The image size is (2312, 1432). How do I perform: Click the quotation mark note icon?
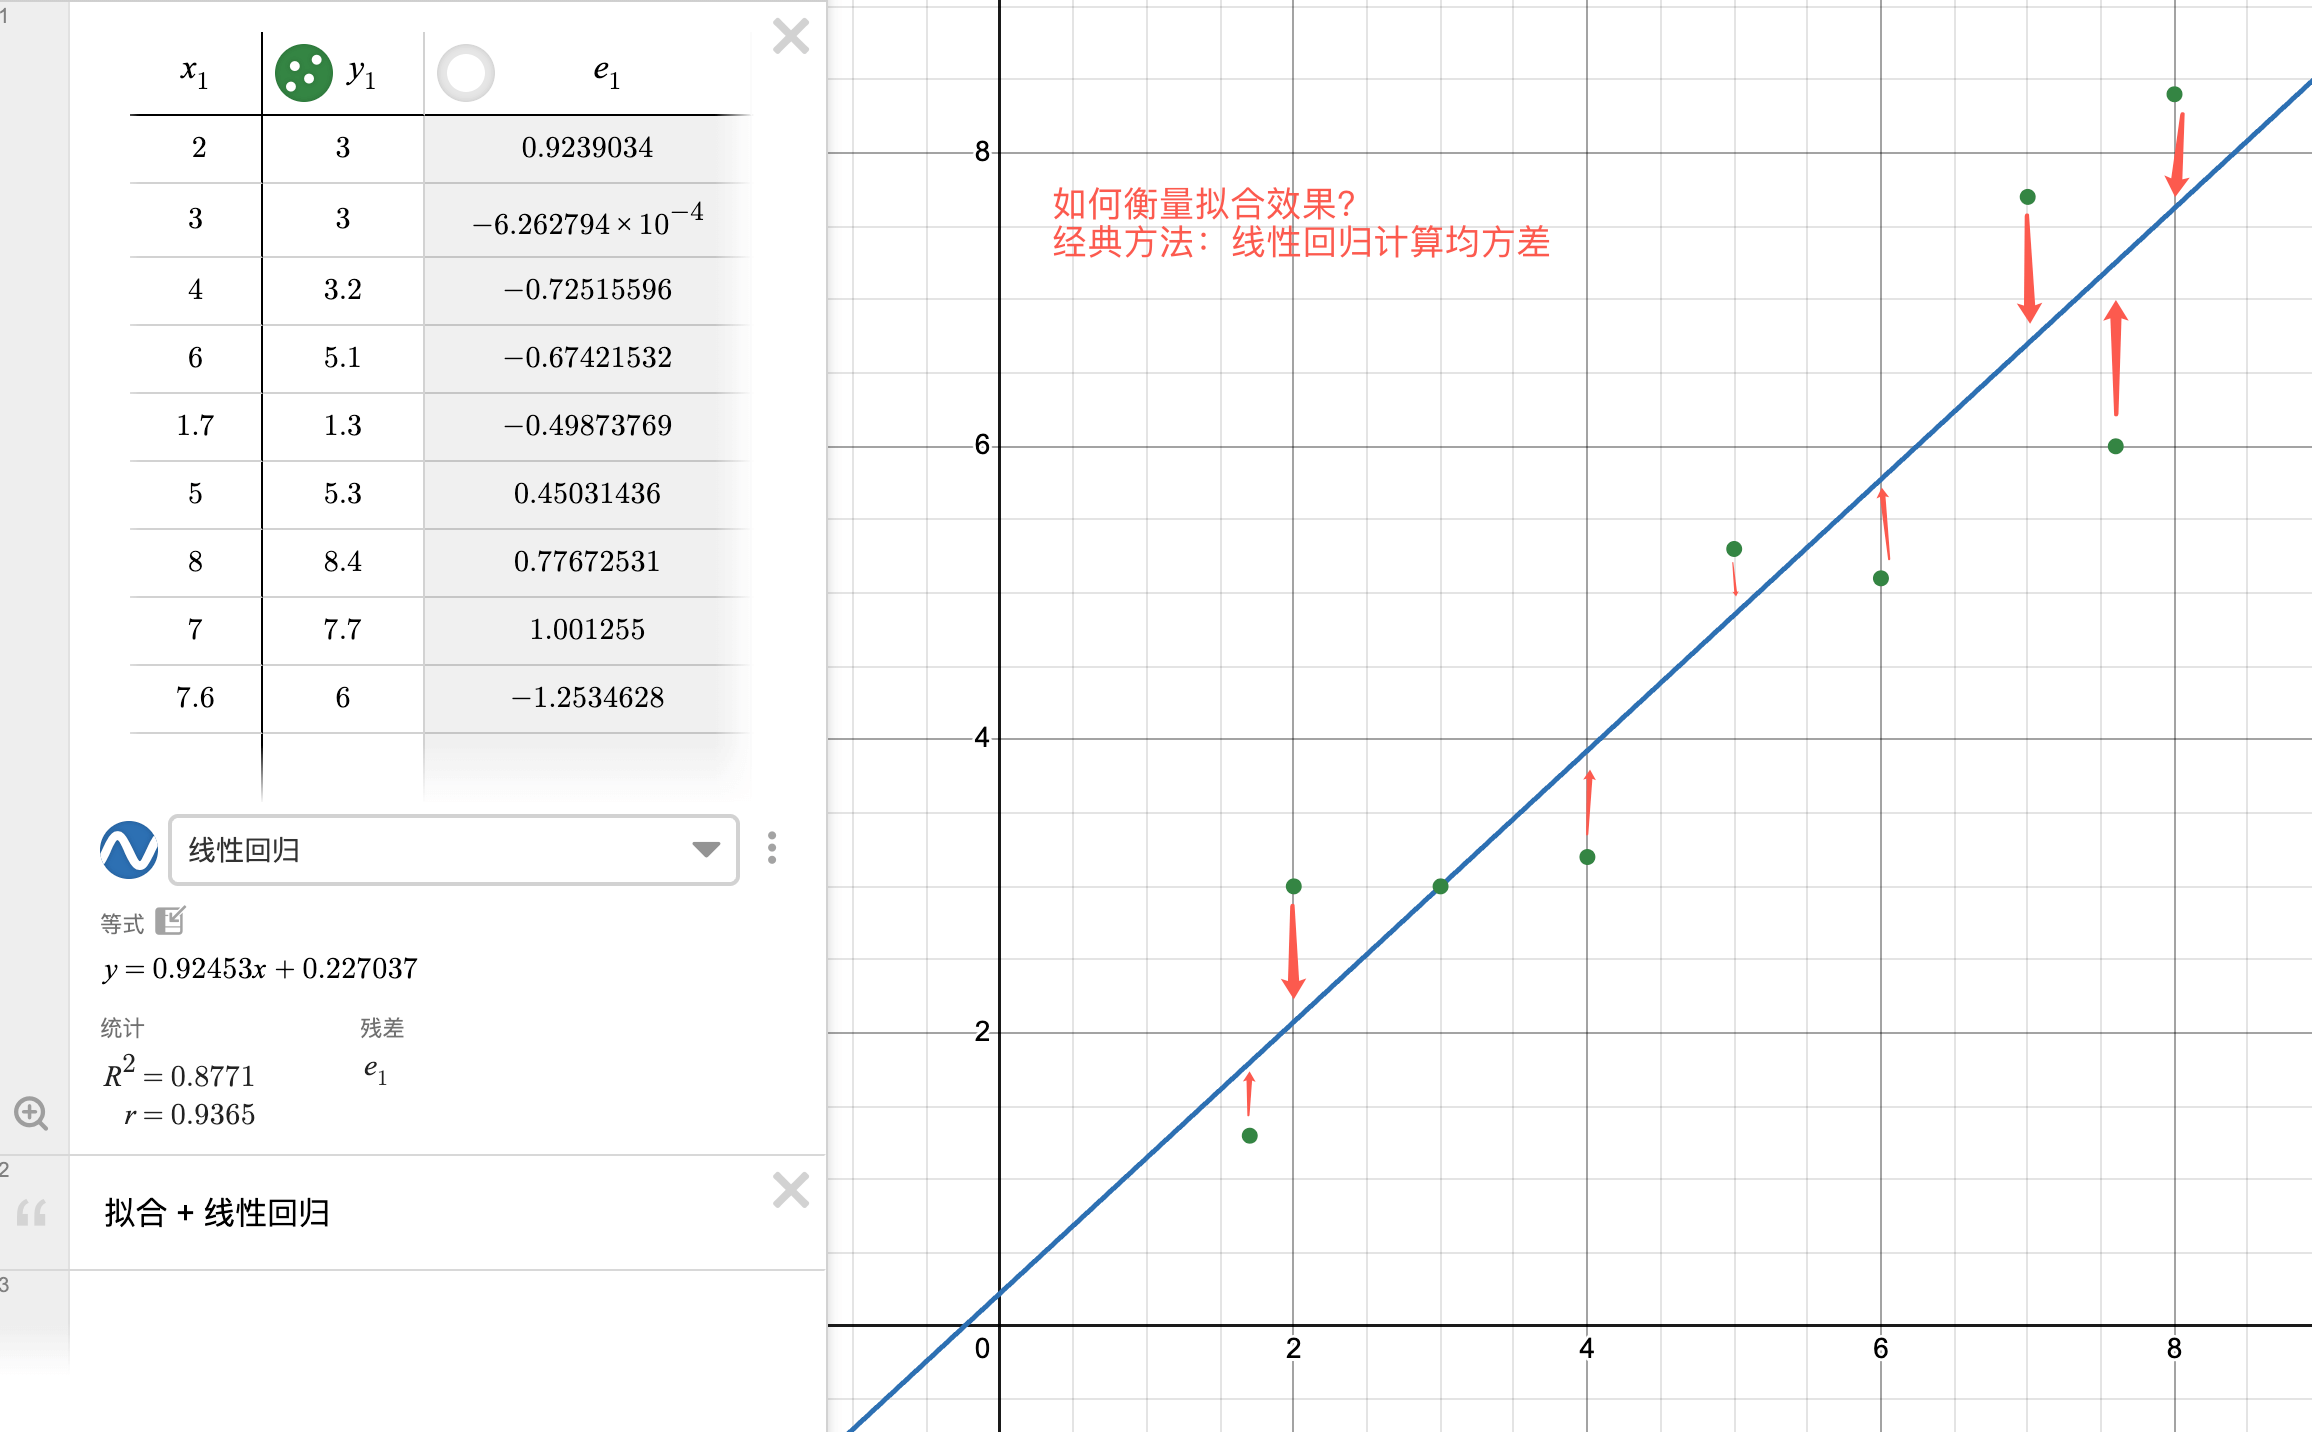point(31,1213)
